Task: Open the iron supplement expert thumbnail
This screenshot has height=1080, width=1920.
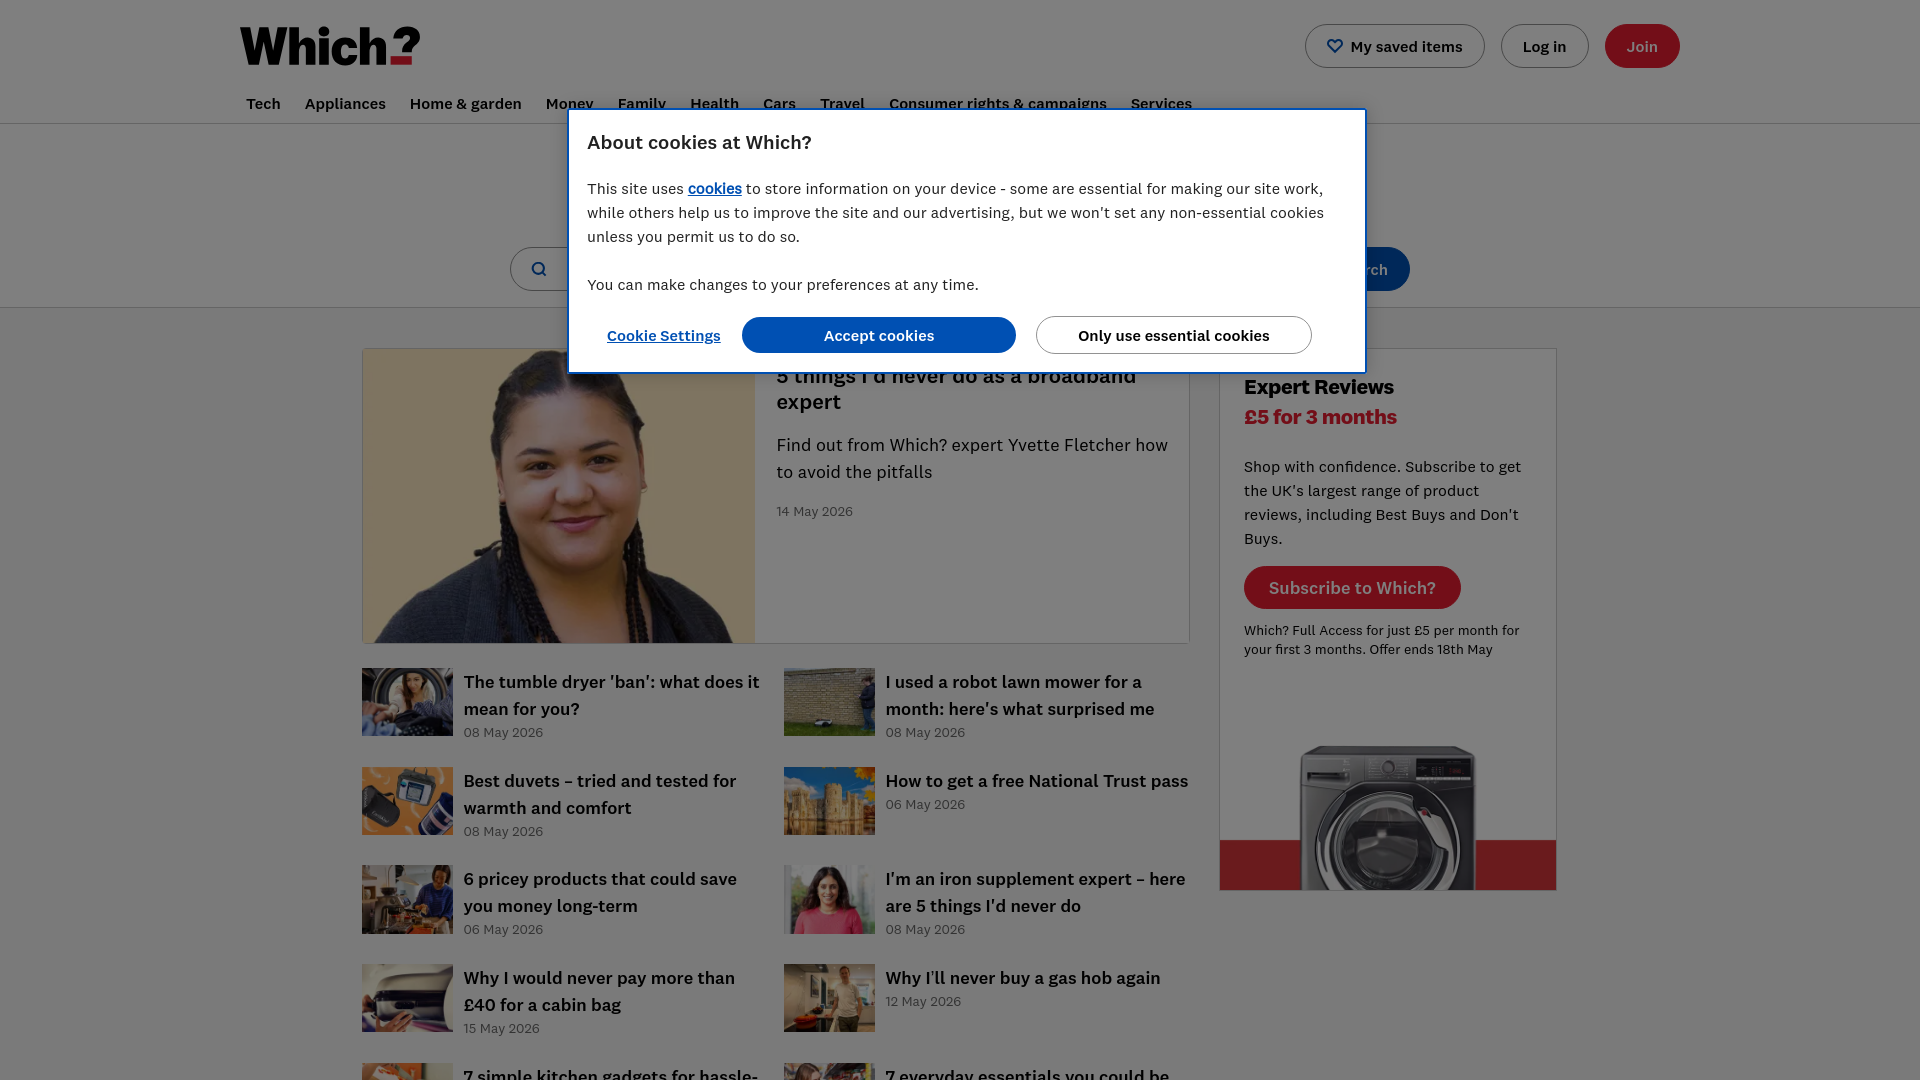Action: point(829,899)
